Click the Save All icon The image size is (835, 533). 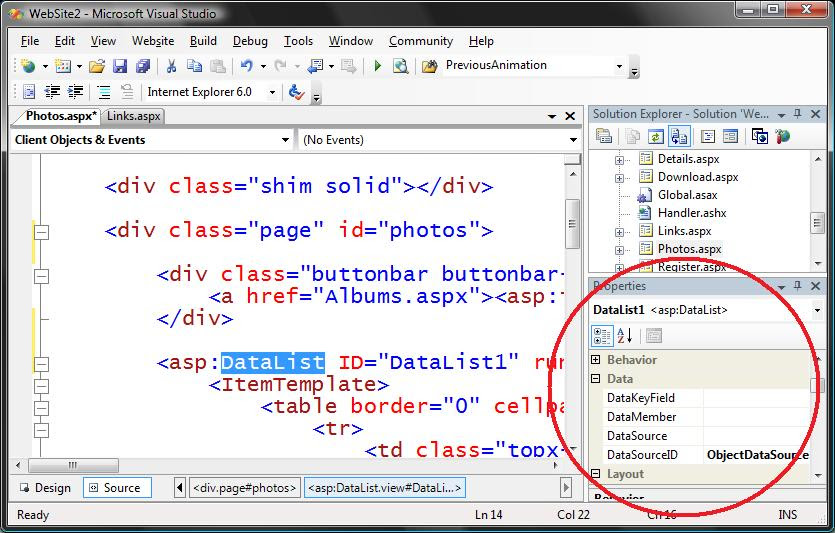pos(143,66)
